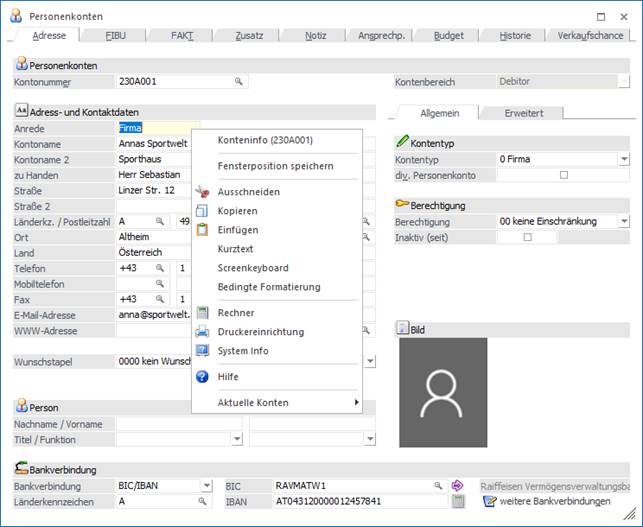Expand the Kontentyp dropdown
The image size is (643, 527).
coord(623,159)
